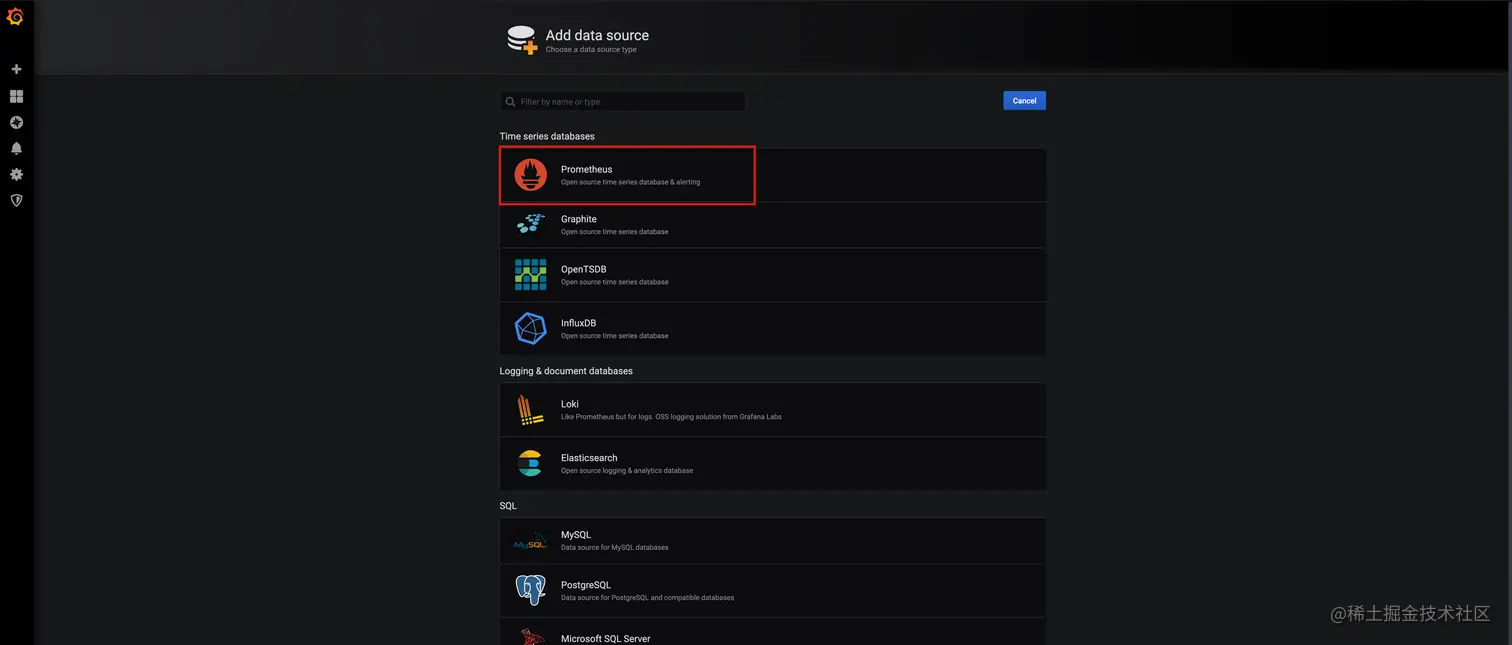The image size is (1512, 645).
Task: Click the search magnifier icon in filter box
Action: pos(511,102)
